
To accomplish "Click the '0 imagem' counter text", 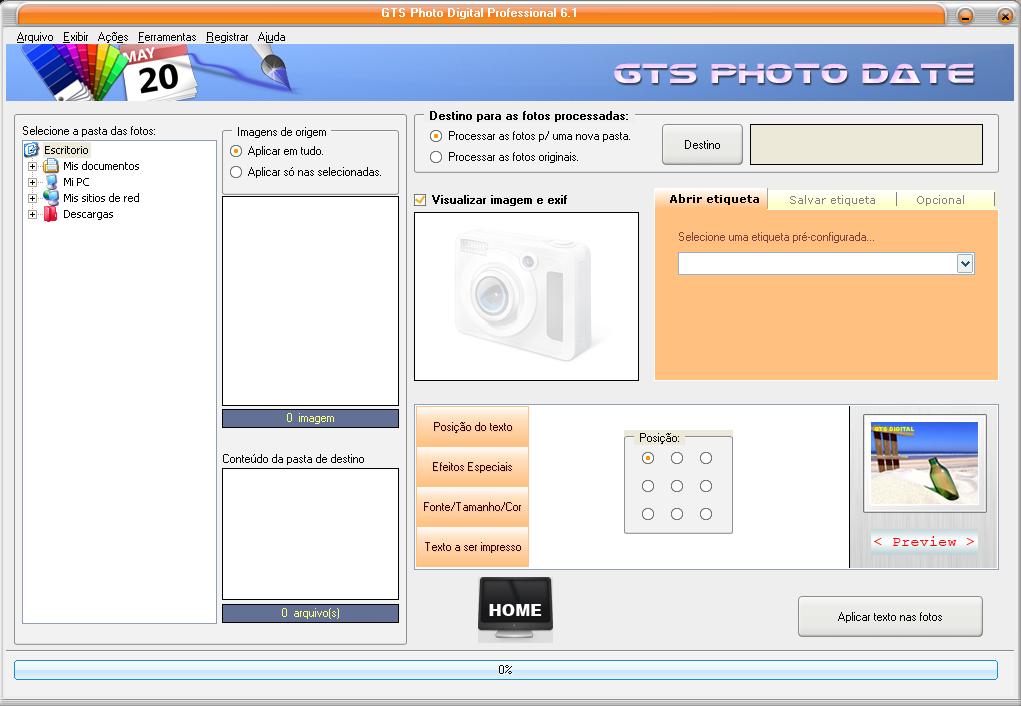I will (x=310, y=418).
